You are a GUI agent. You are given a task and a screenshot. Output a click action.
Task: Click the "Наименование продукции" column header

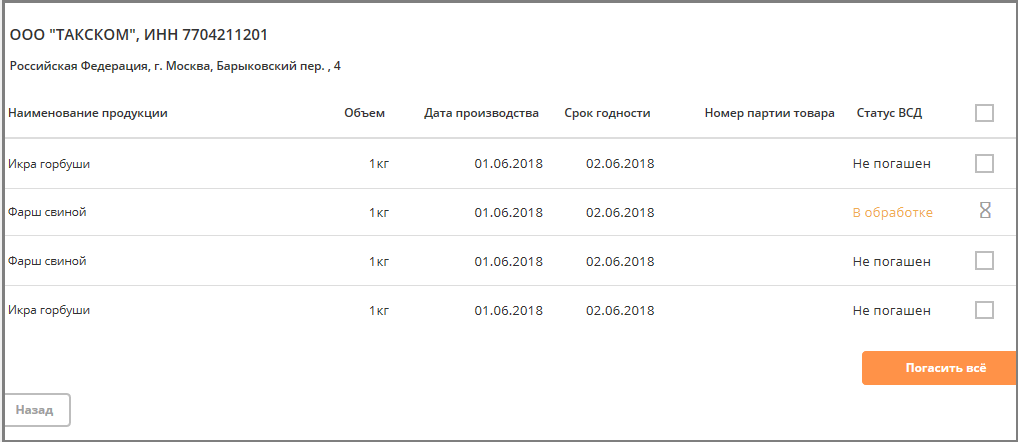tap(88, 114)
